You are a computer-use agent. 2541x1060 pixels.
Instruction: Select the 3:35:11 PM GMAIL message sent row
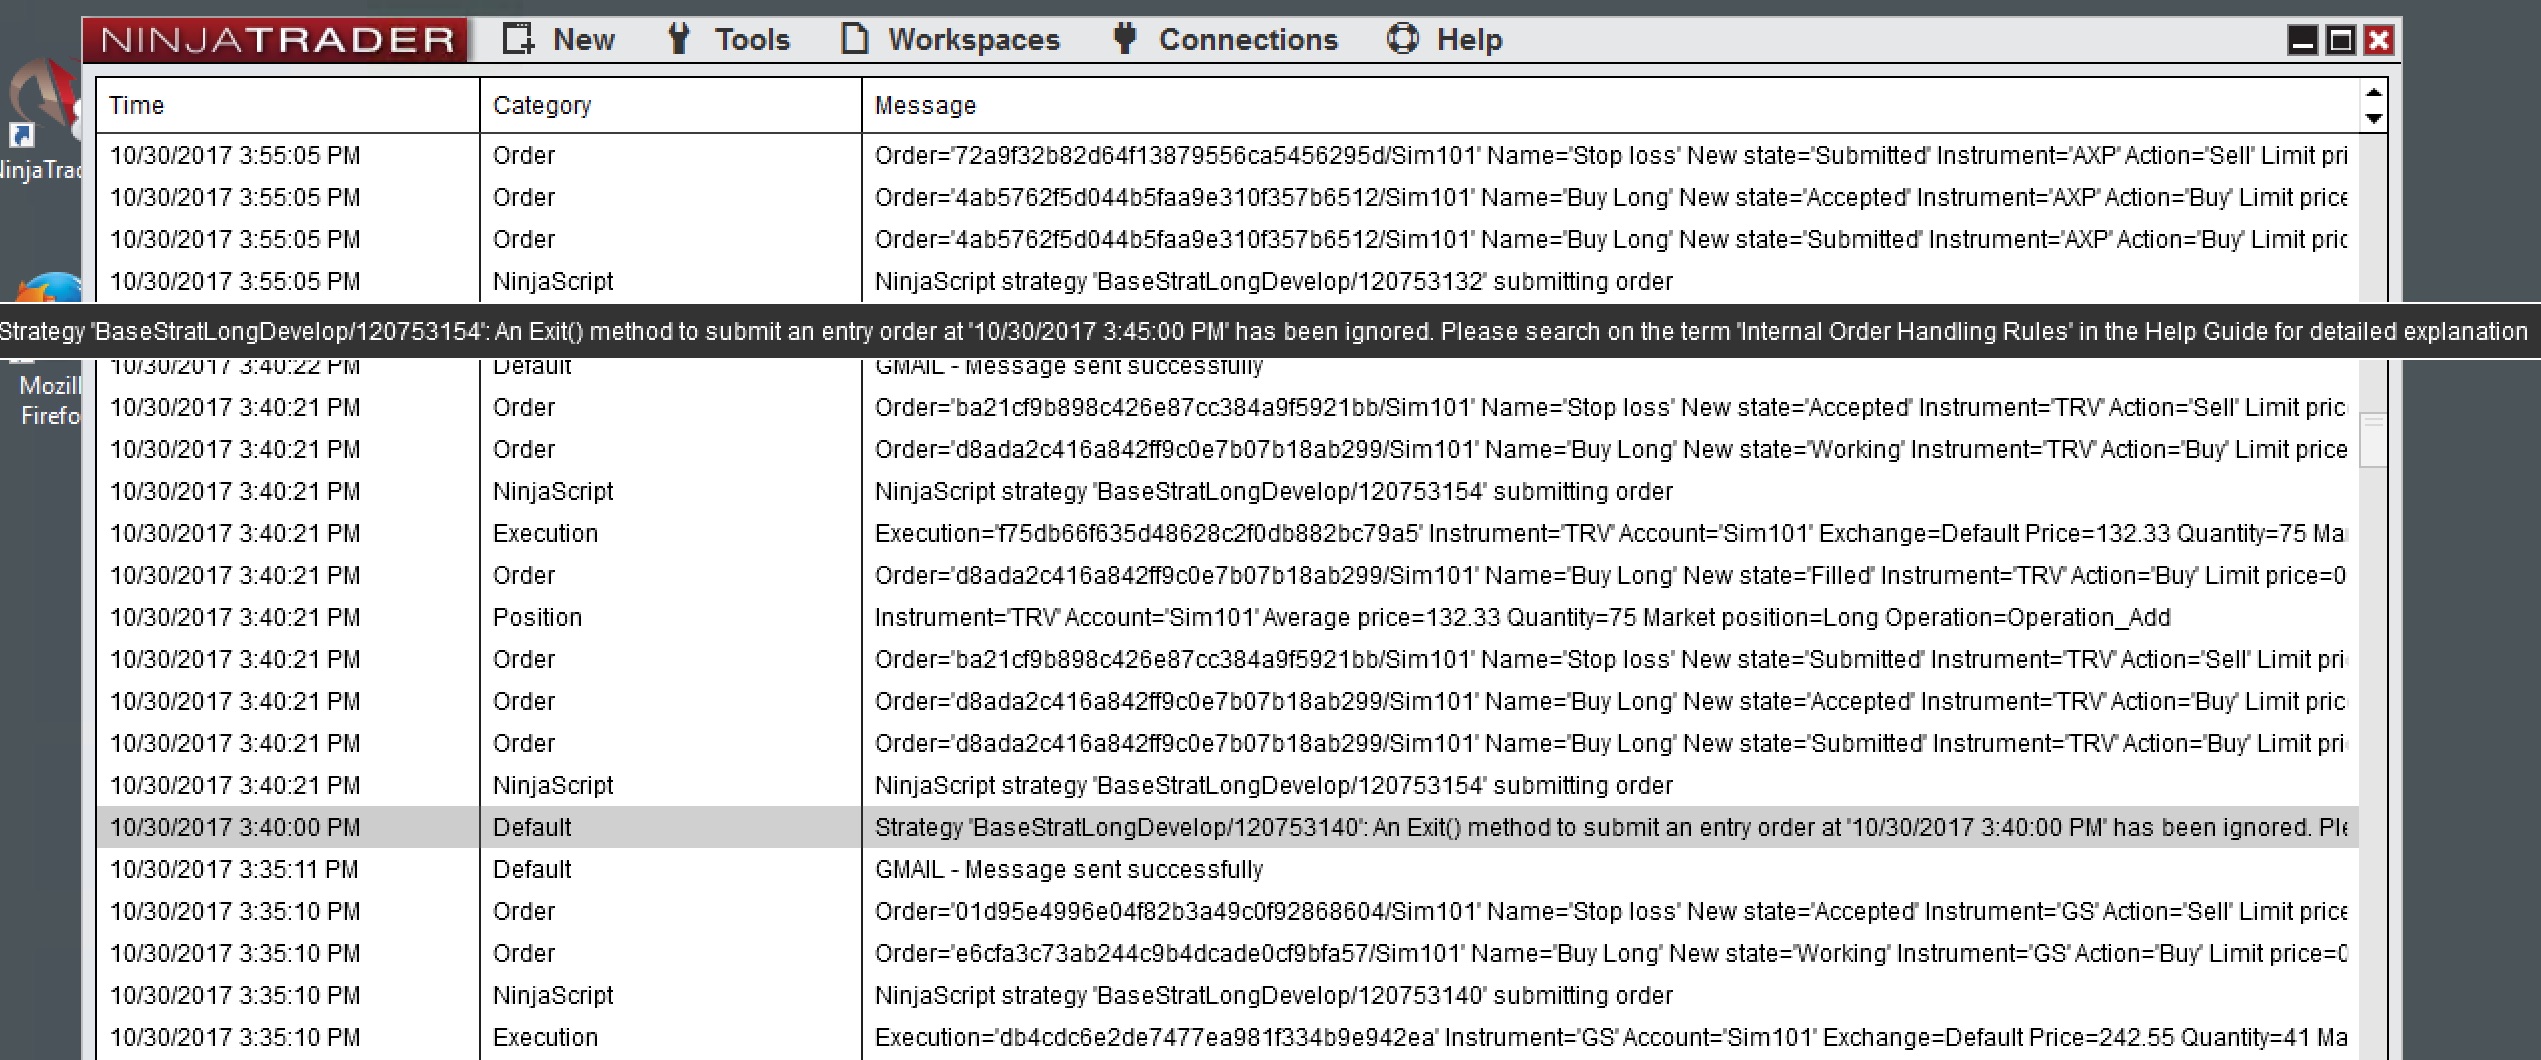pyautogui.click(x=1228, y=870)
